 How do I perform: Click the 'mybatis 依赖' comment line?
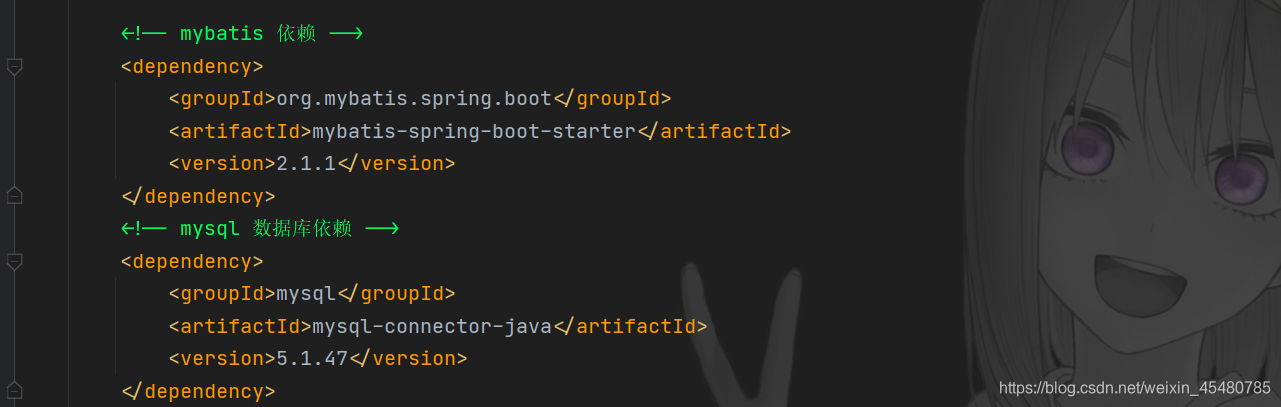pos(241,34)
